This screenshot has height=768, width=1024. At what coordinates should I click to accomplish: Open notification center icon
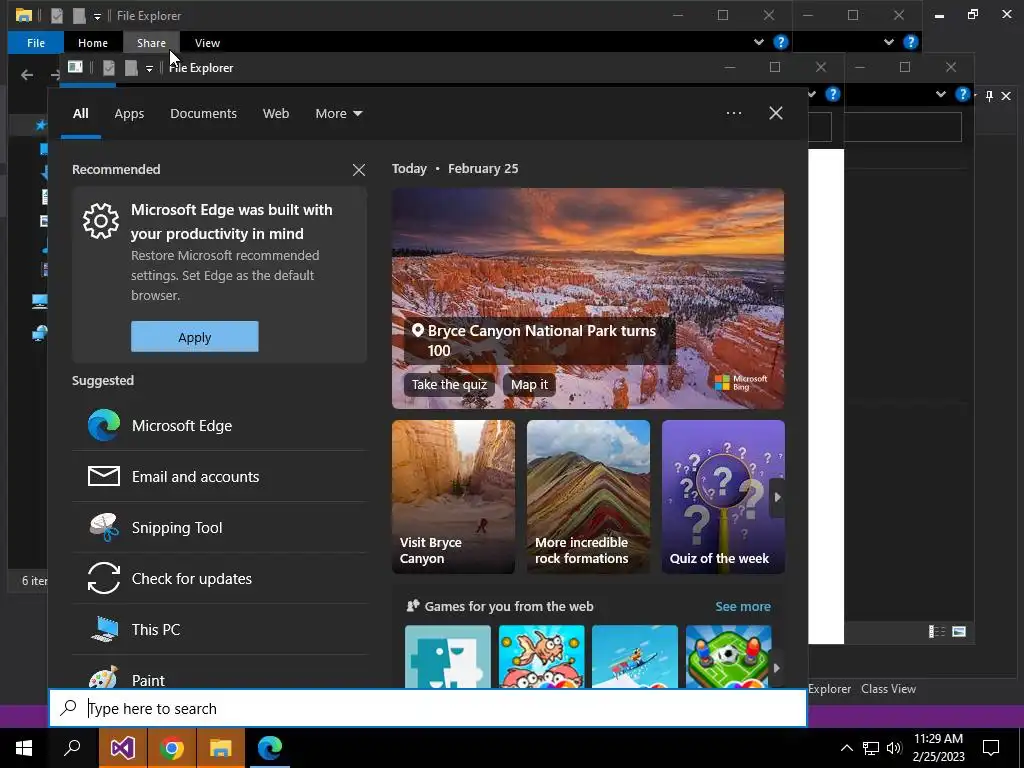click(x=991, y=748)
